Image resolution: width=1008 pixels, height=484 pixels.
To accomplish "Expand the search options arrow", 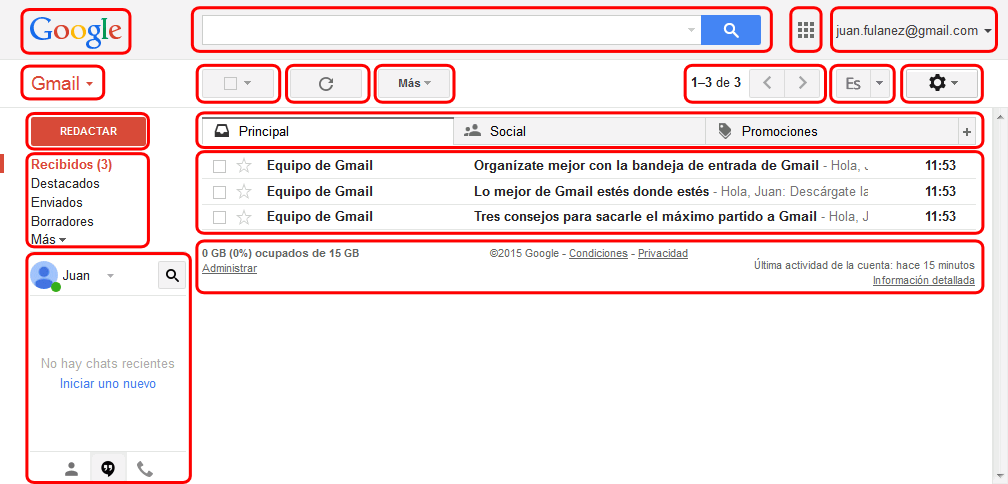I will (x=691, y=30).
